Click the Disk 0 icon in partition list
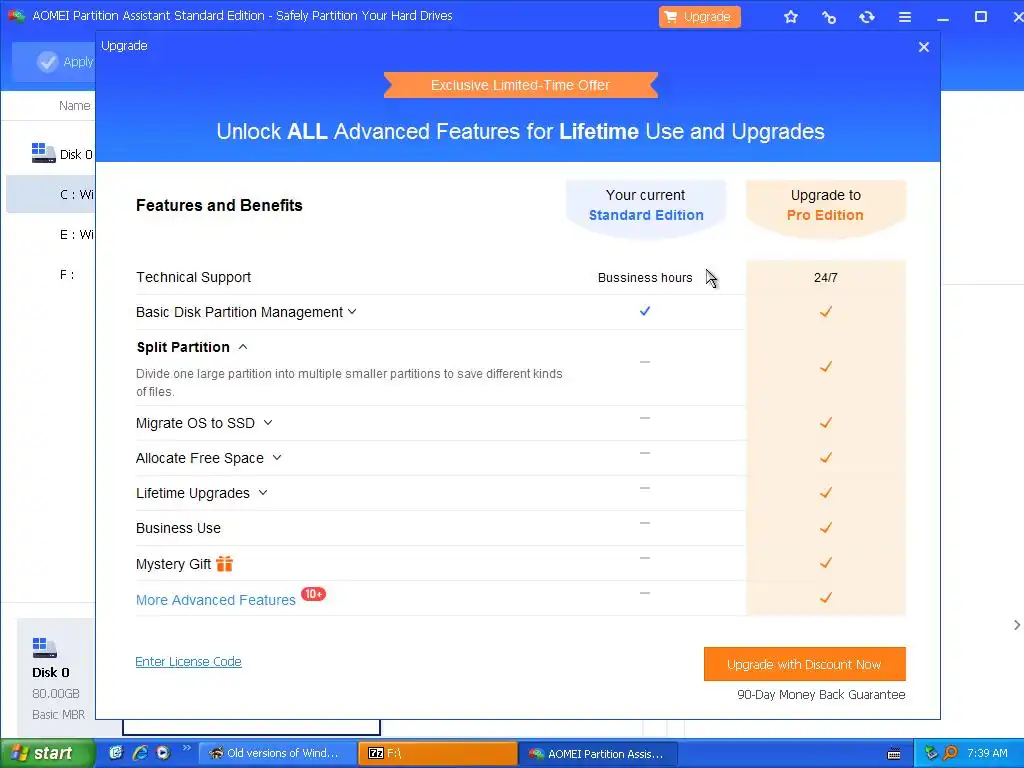1024x768 pixels. (43, 153)
